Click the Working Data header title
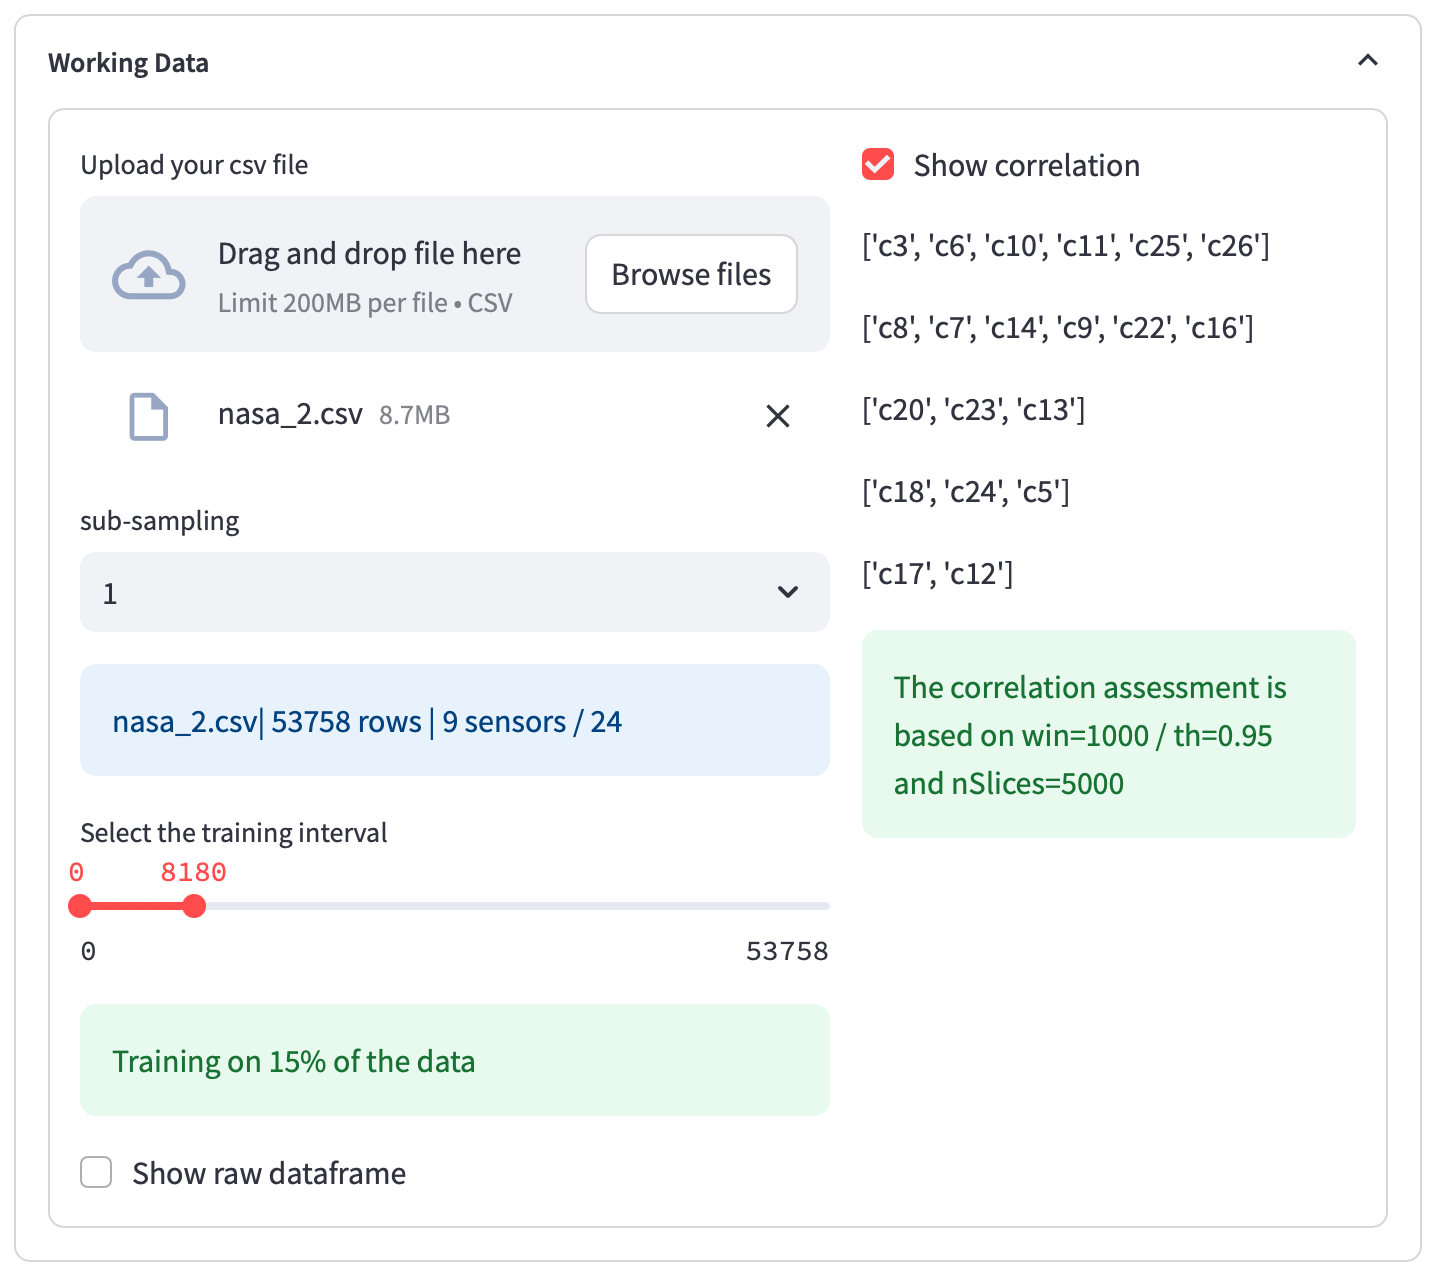The image size is (1432, 1276). (x=129, y=63)
